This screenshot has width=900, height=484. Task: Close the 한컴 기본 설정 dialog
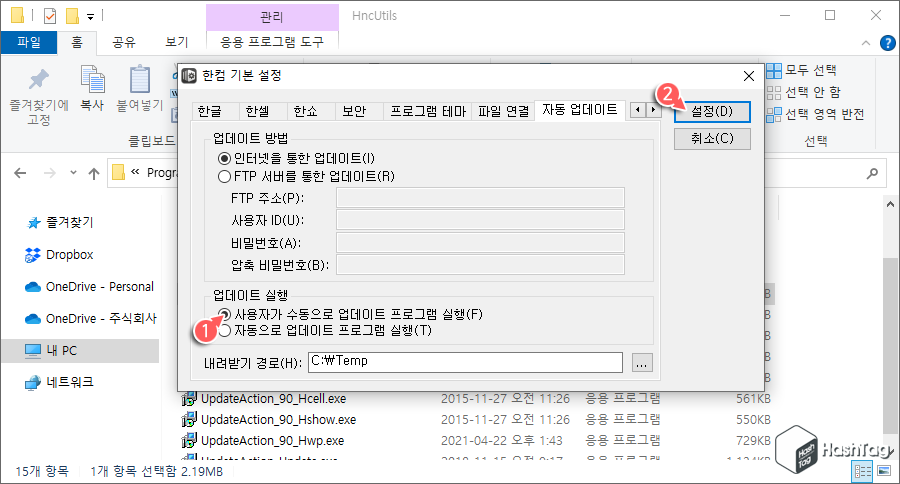coord(748,76)
